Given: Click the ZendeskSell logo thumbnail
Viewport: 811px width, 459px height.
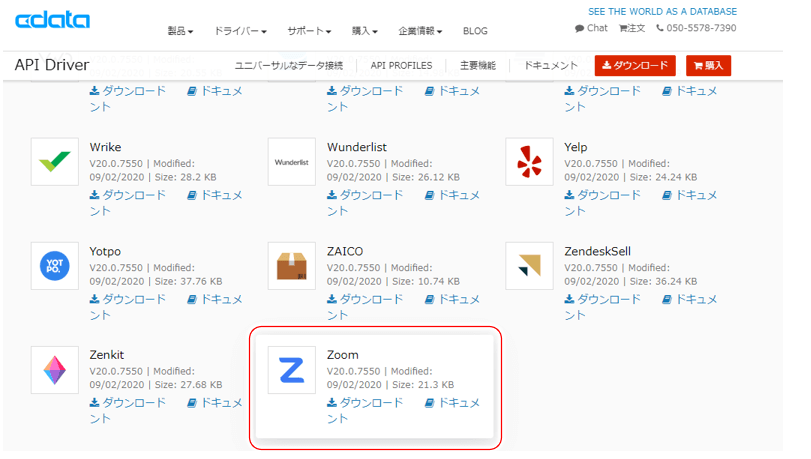Looking at the screenshot, I should (x=529, y=266).
